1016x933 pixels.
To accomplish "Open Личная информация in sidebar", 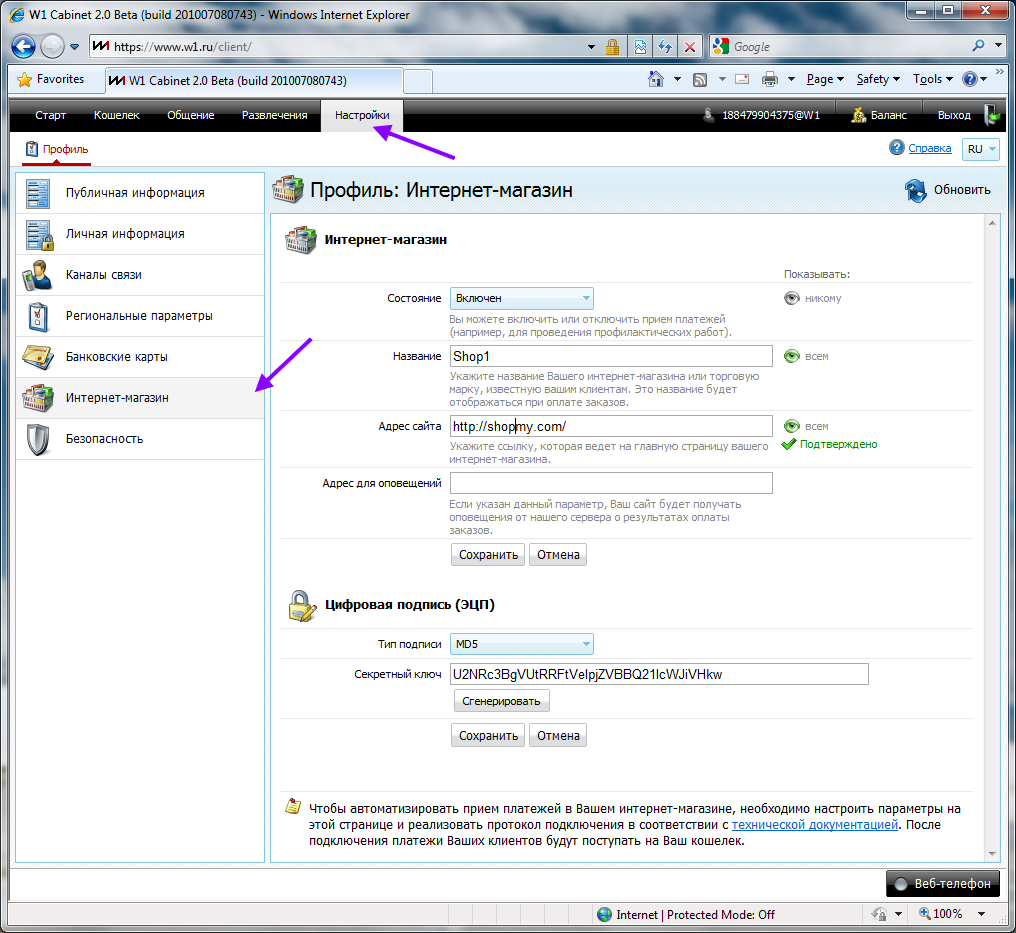I will (140, 234).
